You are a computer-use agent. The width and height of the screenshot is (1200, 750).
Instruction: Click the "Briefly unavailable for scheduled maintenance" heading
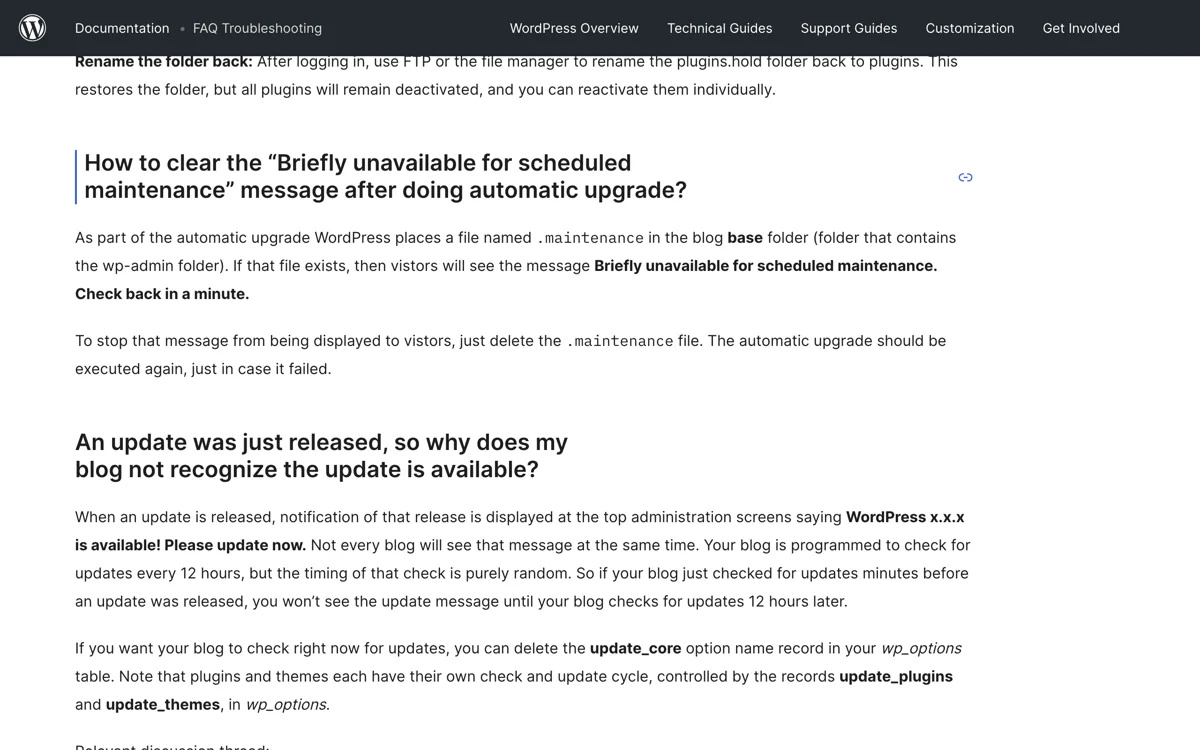click(385, 176)
